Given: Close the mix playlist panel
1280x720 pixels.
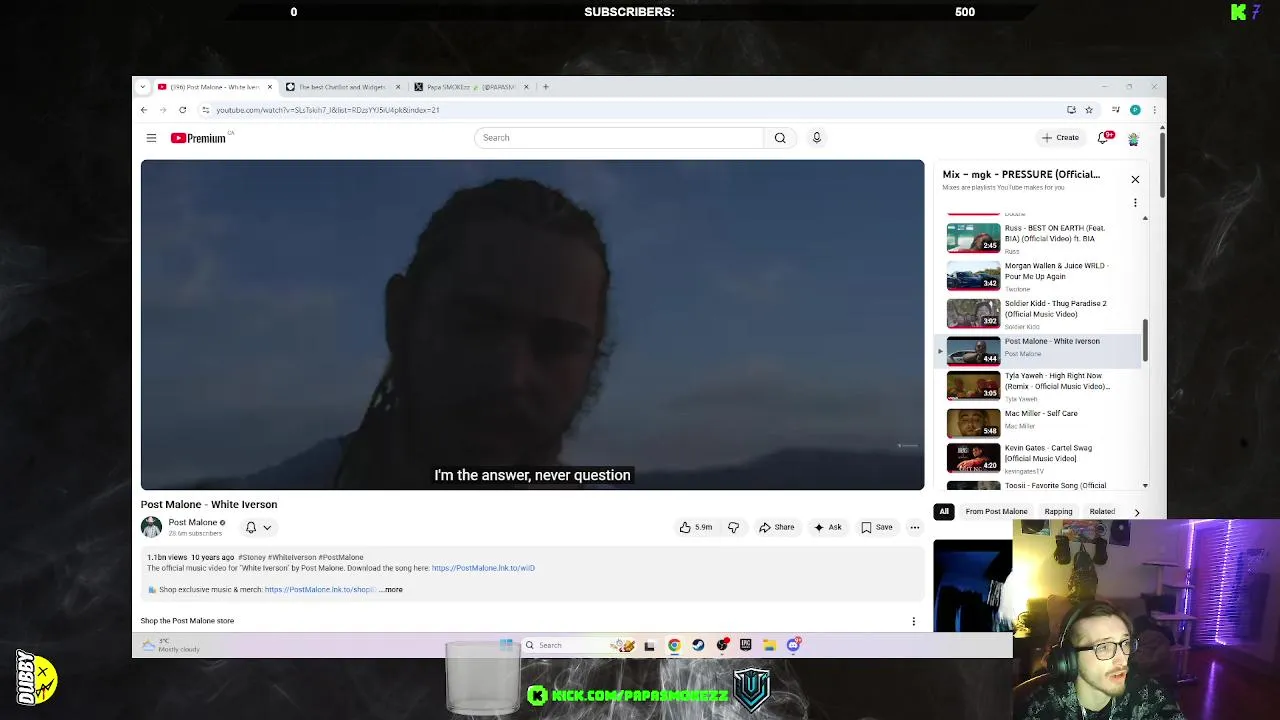Looking at the screenshot, I should [1135, 180].
